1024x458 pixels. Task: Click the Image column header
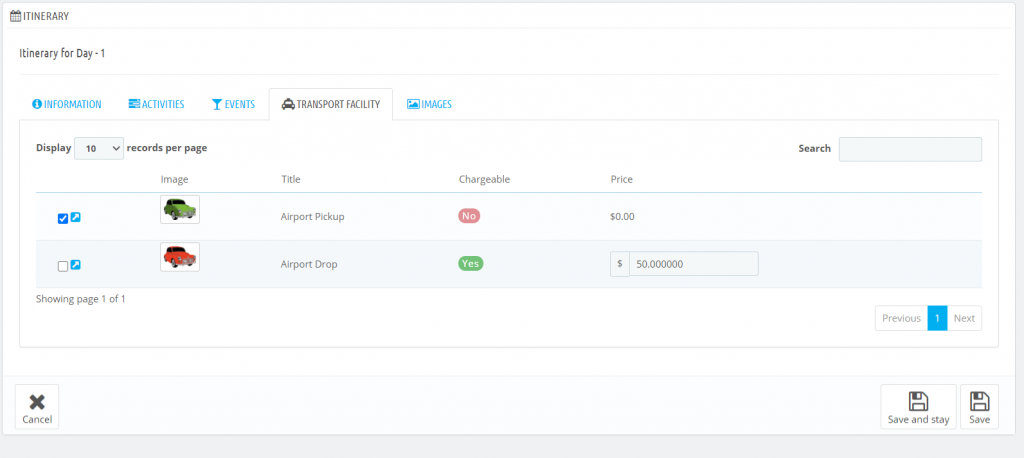click(174, 179)
